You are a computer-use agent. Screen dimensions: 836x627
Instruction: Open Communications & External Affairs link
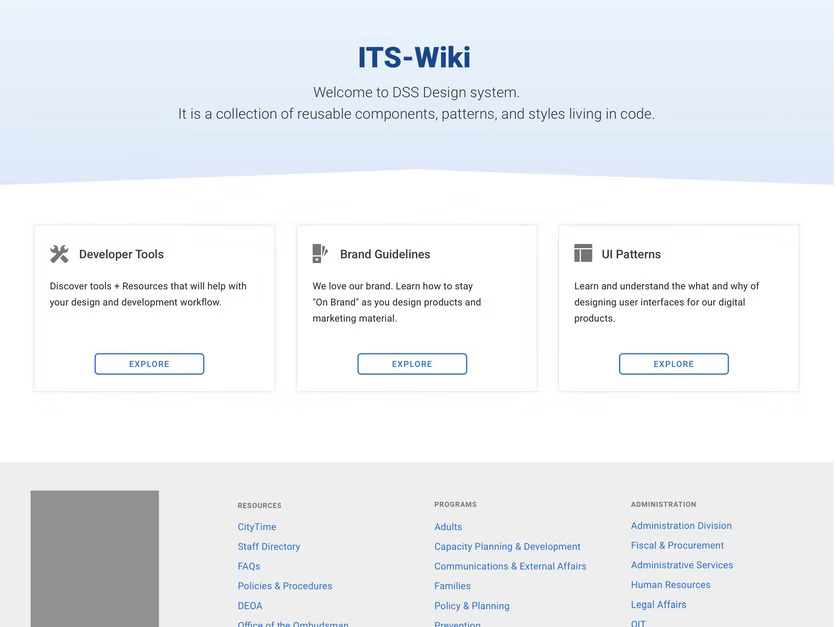coord(510,566)
